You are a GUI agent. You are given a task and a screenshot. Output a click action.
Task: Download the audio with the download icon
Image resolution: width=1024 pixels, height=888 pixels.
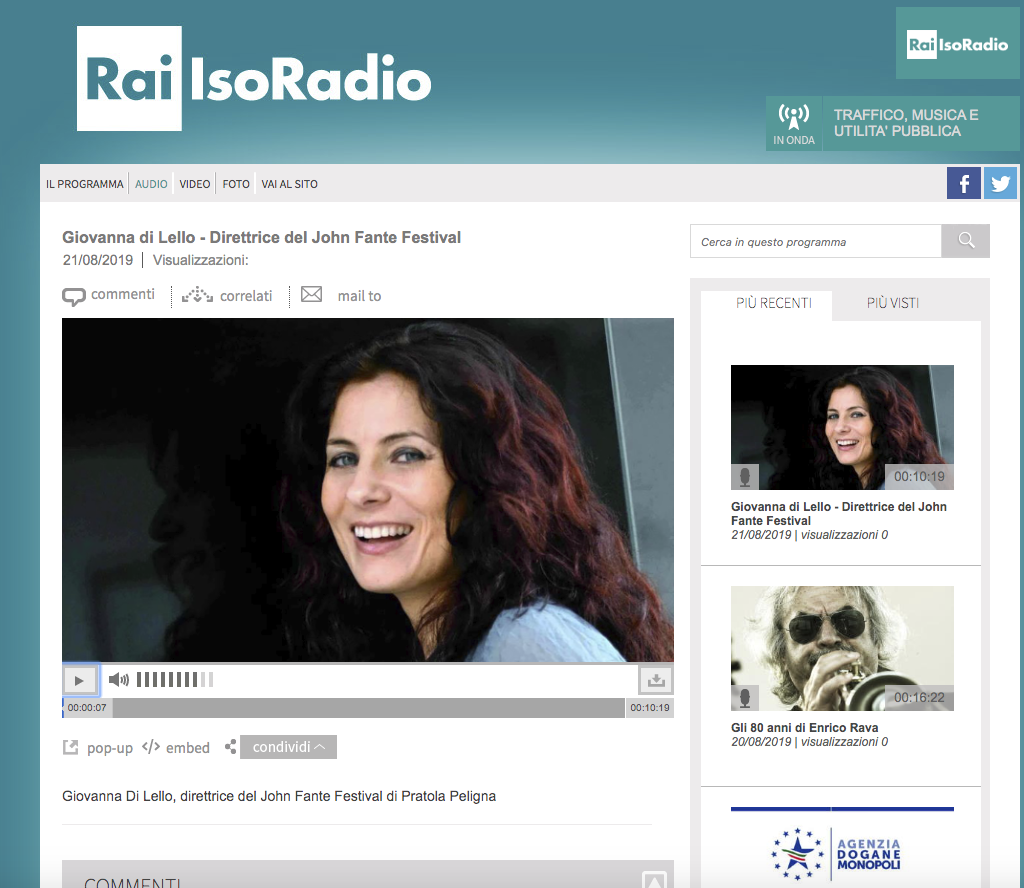[x=656, y=680]
